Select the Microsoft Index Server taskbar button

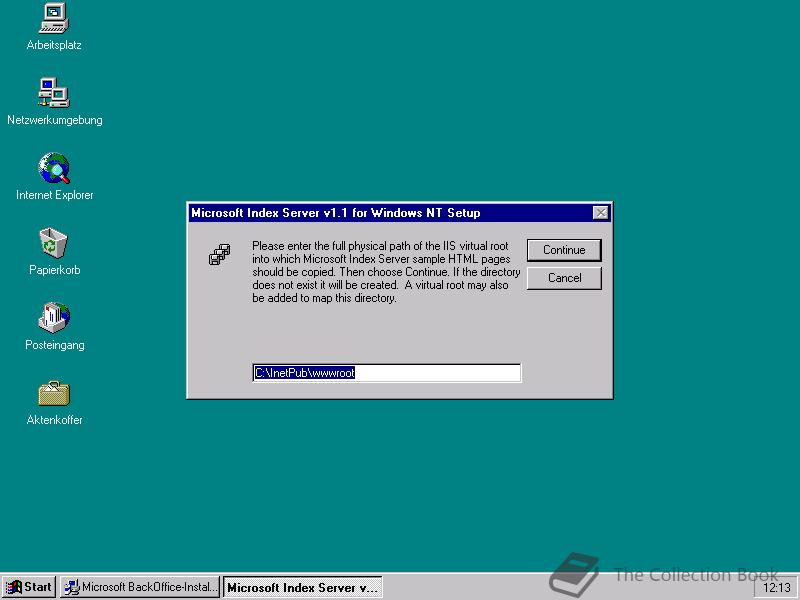point(303,587)
